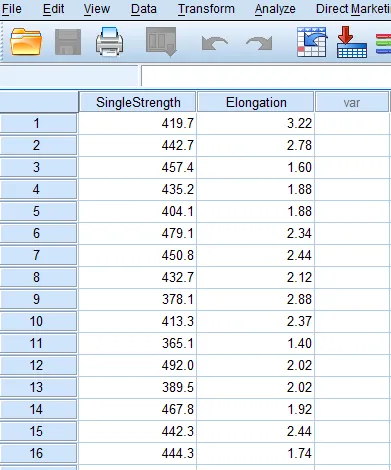This screenshot has height=470, width=391.
Task: Click the Redo arrow icon
Action: 259,43
